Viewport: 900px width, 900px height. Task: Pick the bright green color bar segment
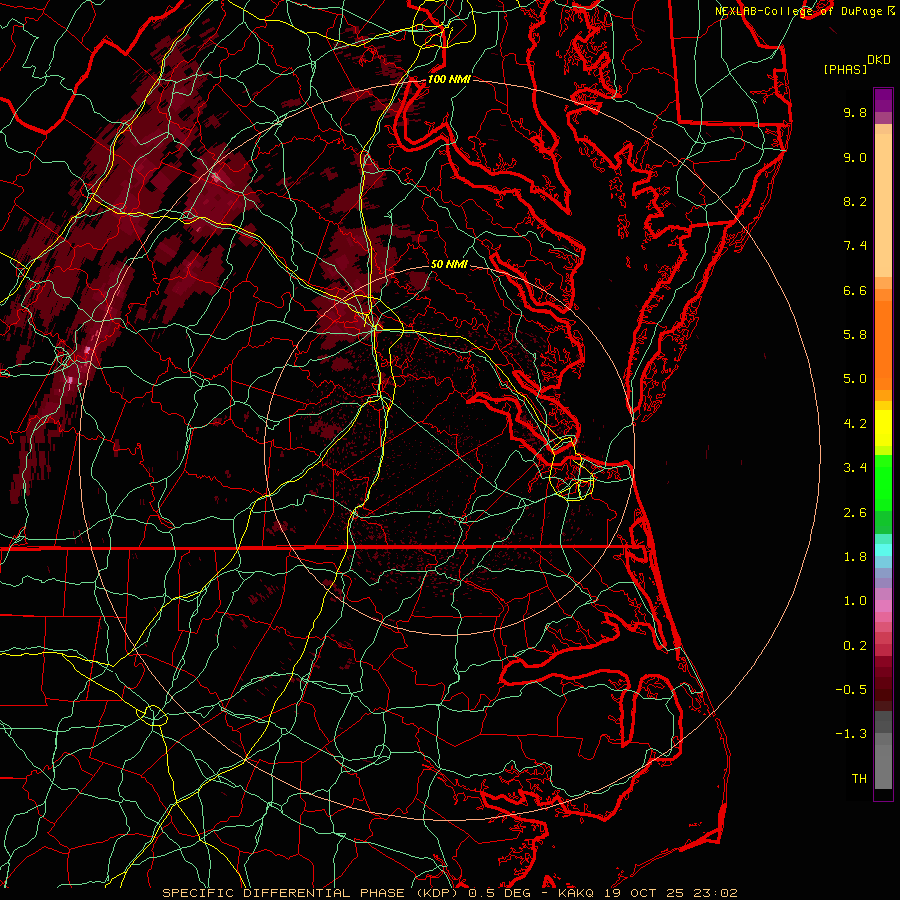click(883, 483)
